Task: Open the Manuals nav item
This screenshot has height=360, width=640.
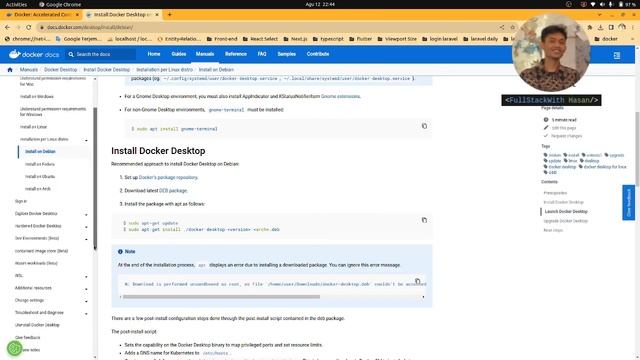Action: 205,54
